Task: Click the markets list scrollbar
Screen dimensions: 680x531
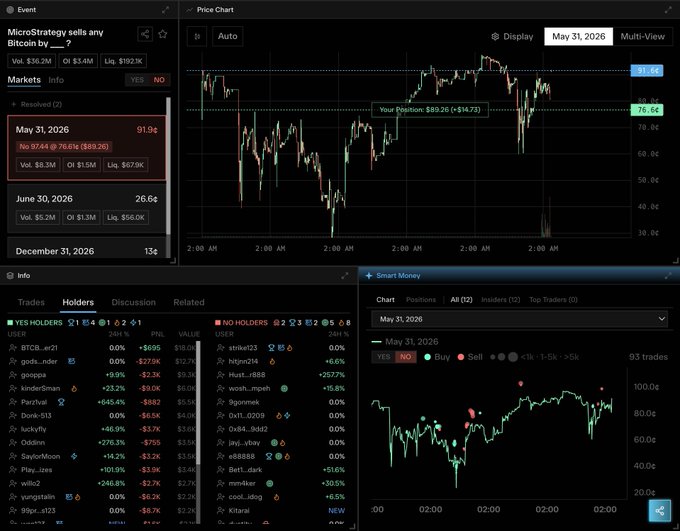Action: click(168, 165)
